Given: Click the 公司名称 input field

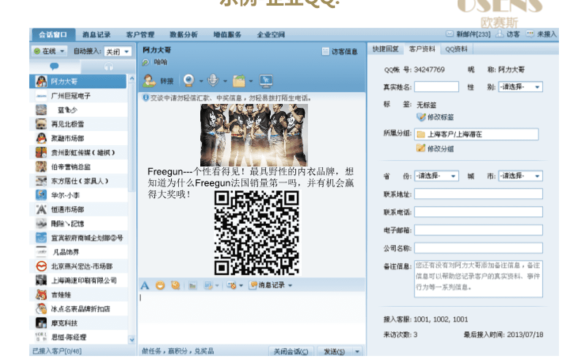Looking at the screenshot, I should [478, 248].
